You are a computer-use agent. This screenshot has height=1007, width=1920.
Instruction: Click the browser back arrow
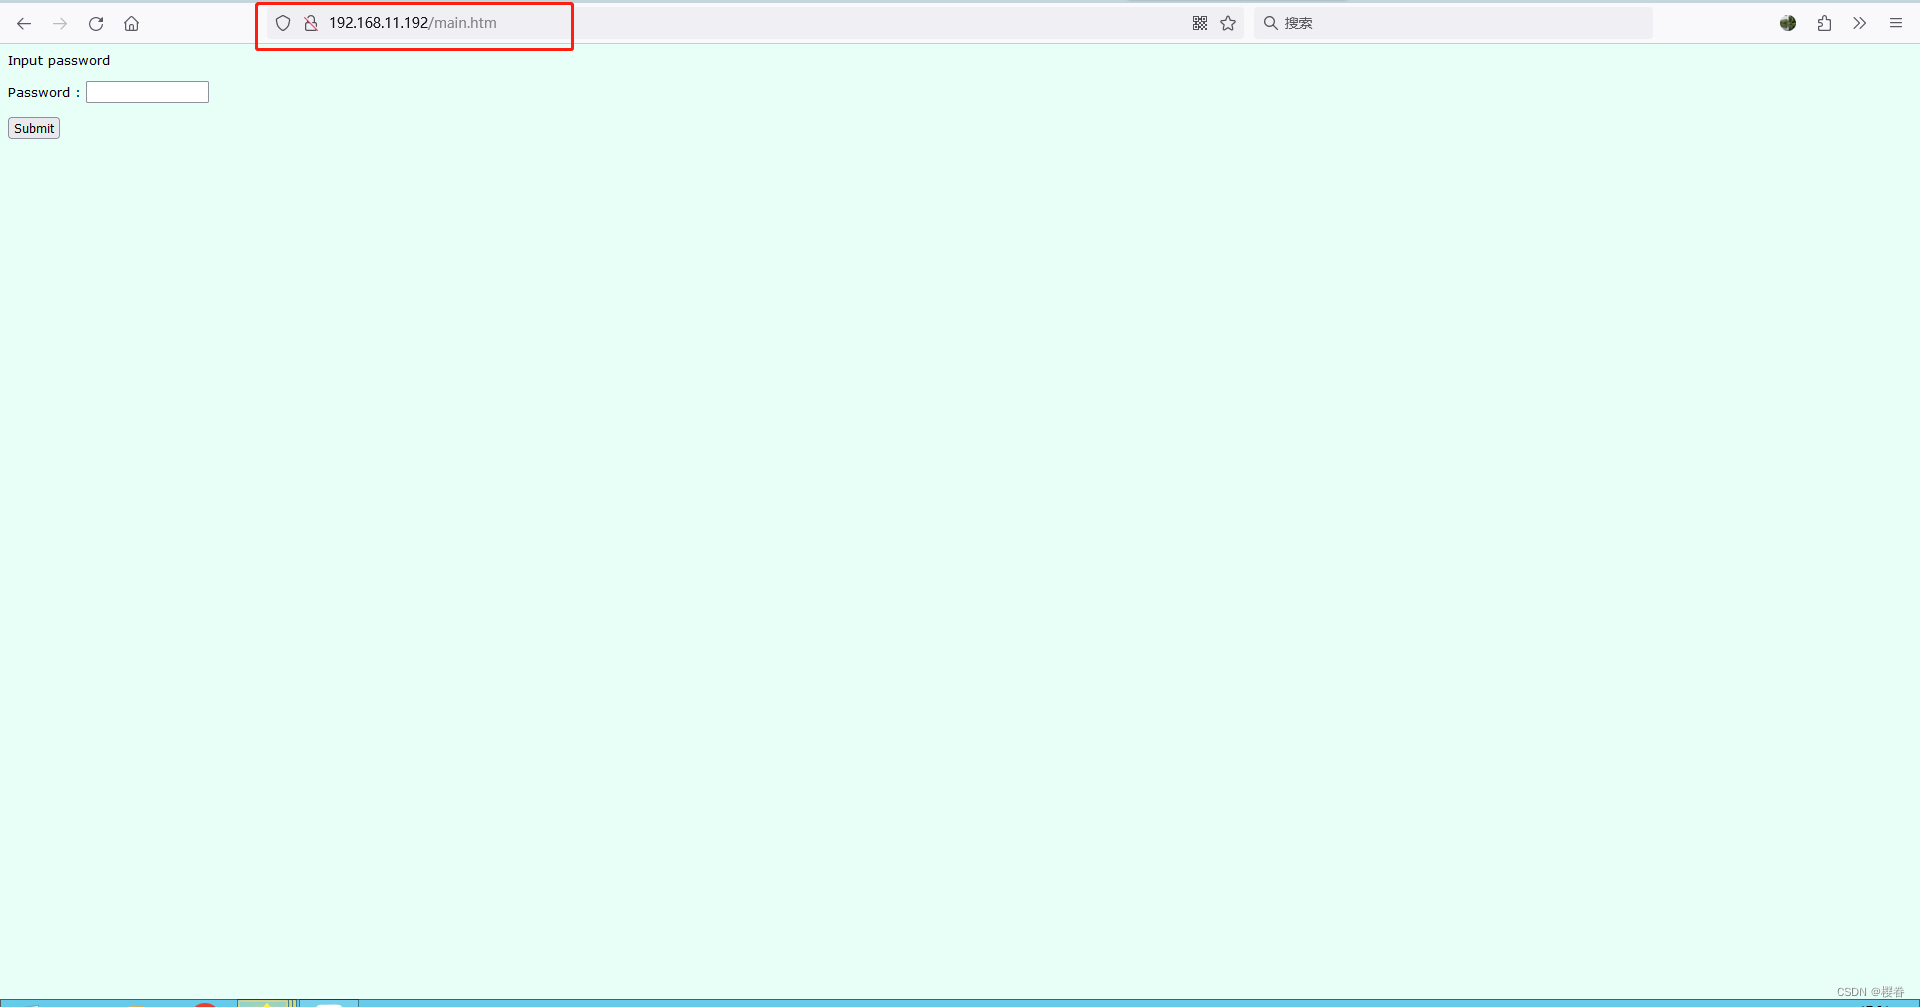point(24,23)
